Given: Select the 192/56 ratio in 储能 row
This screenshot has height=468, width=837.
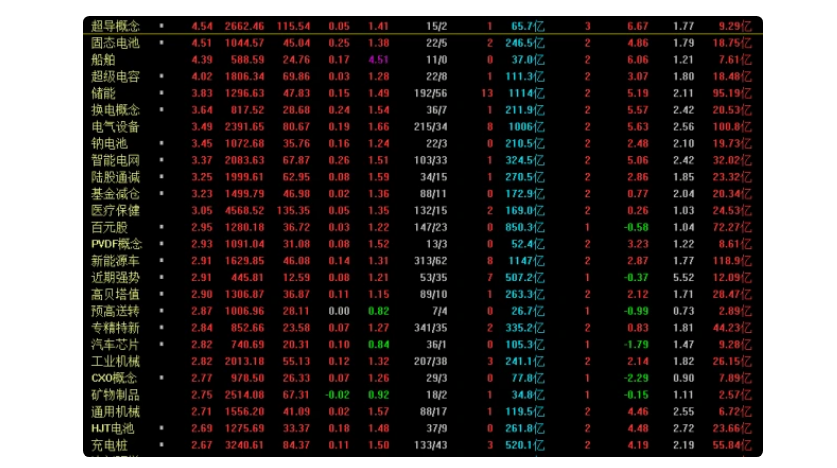Looking at the screenshot, I should click(430, 93).
